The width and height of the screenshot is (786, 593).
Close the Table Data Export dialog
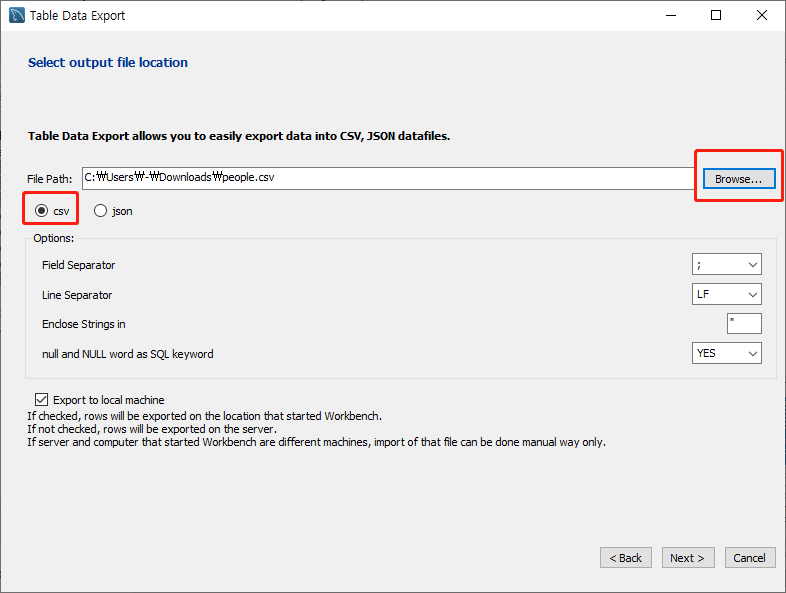tap(762, 15)
